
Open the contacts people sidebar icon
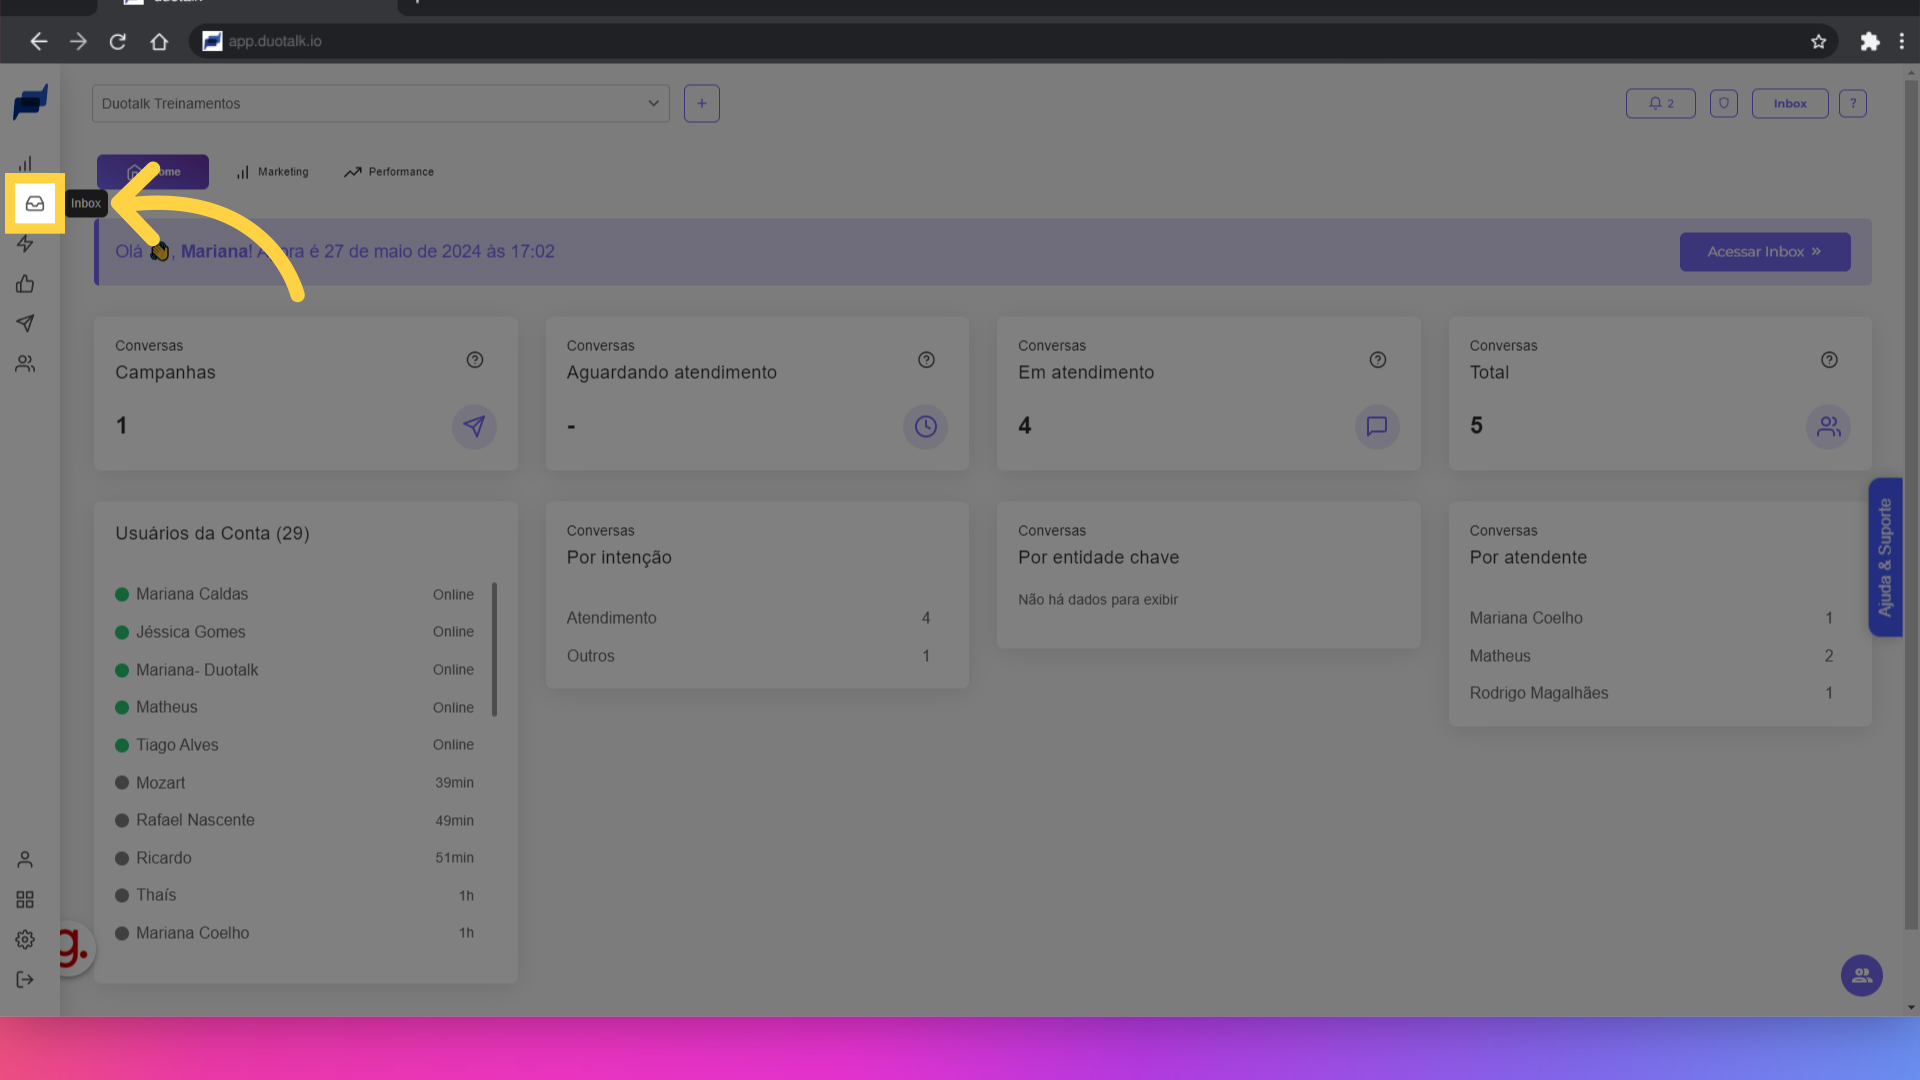[25, 364]
